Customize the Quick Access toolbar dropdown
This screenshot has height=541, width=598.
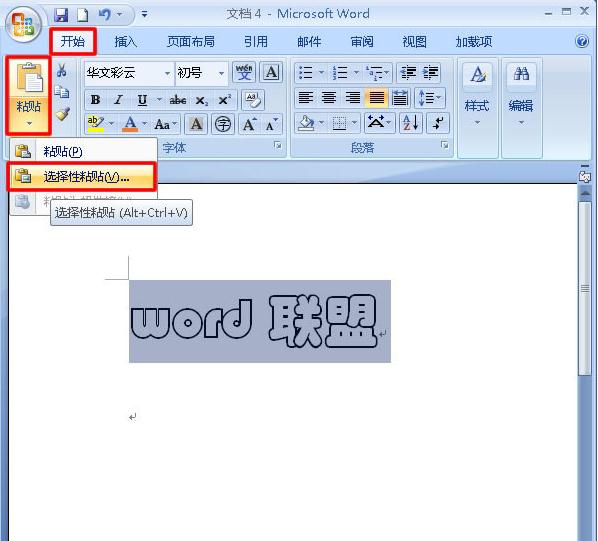click(145, 15)
